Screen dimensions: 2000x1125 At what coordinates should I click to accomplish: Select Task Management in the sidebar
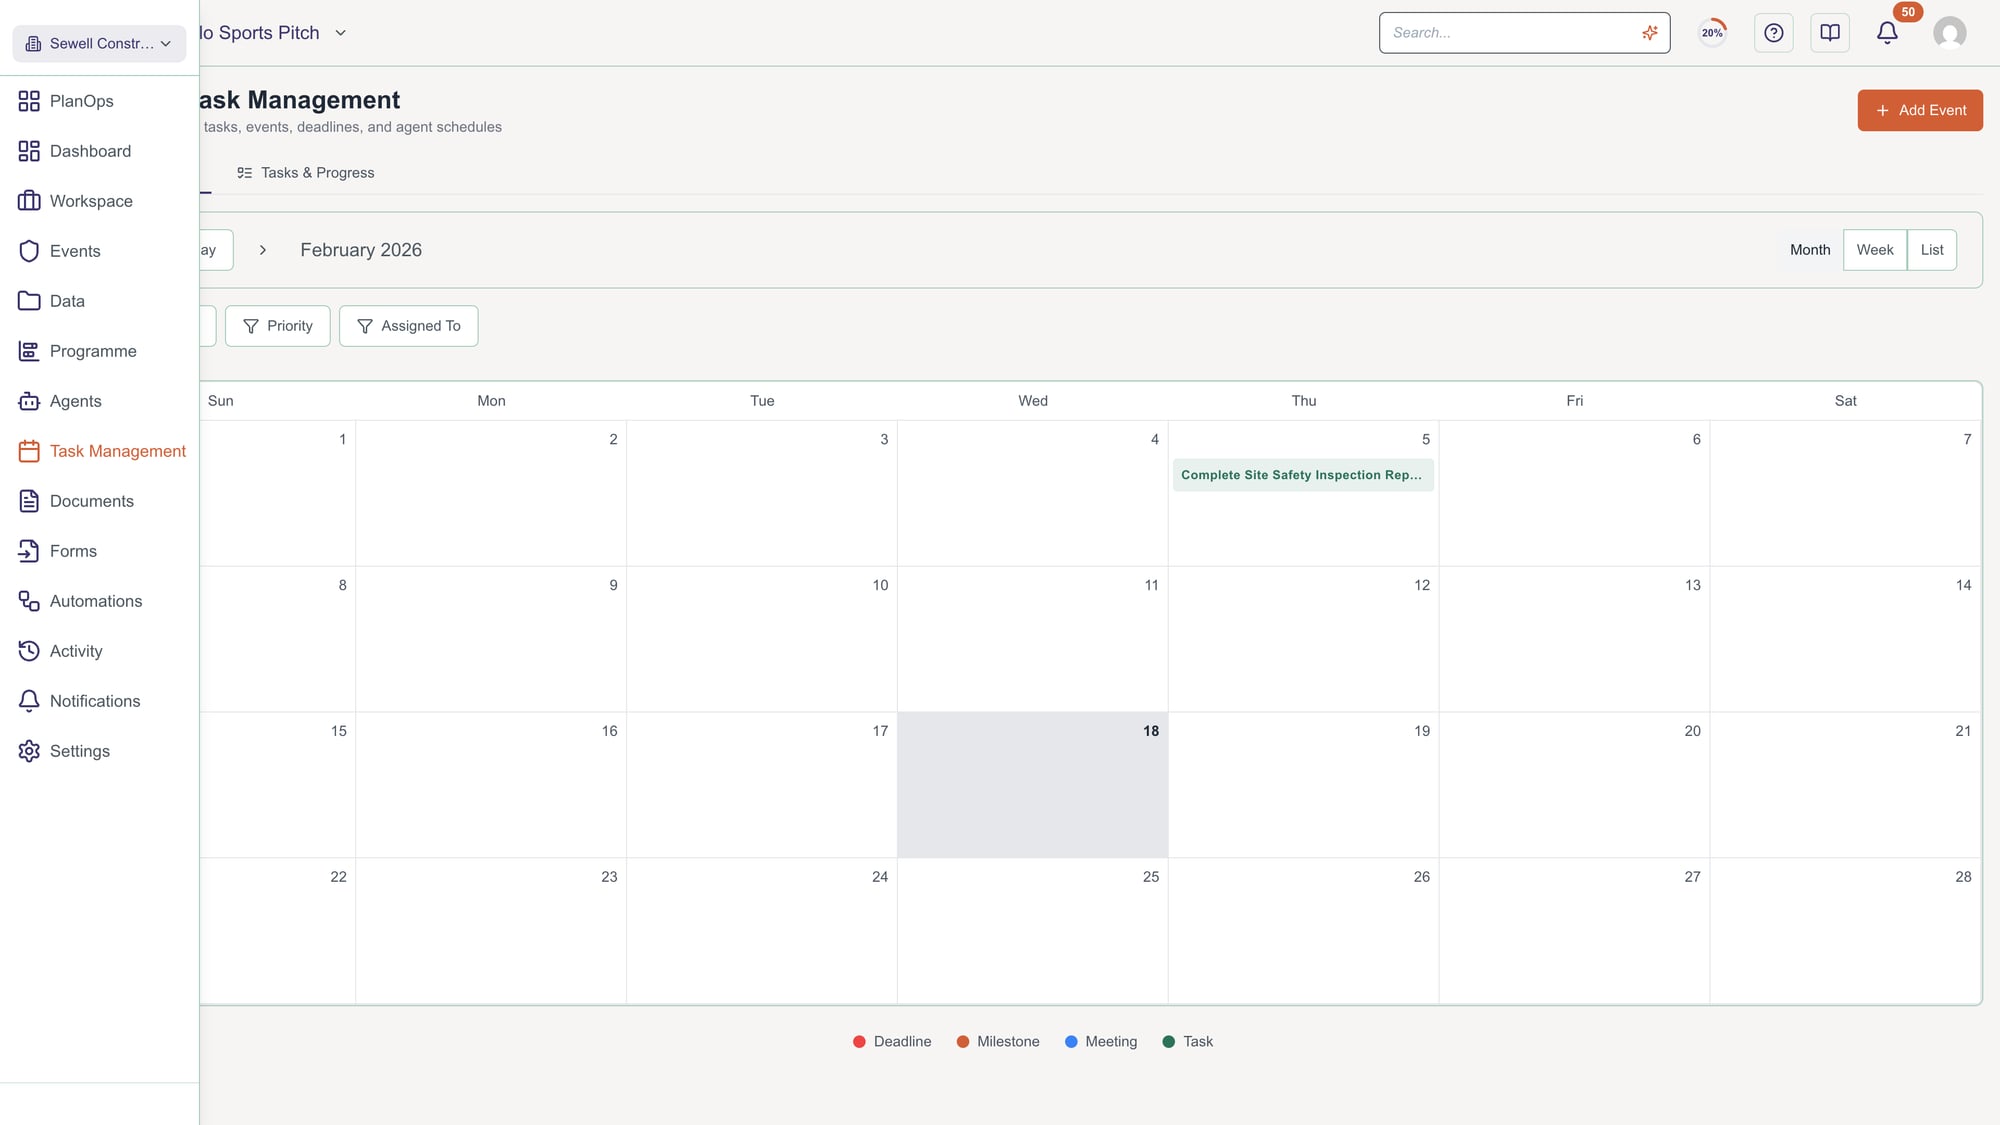117,451
